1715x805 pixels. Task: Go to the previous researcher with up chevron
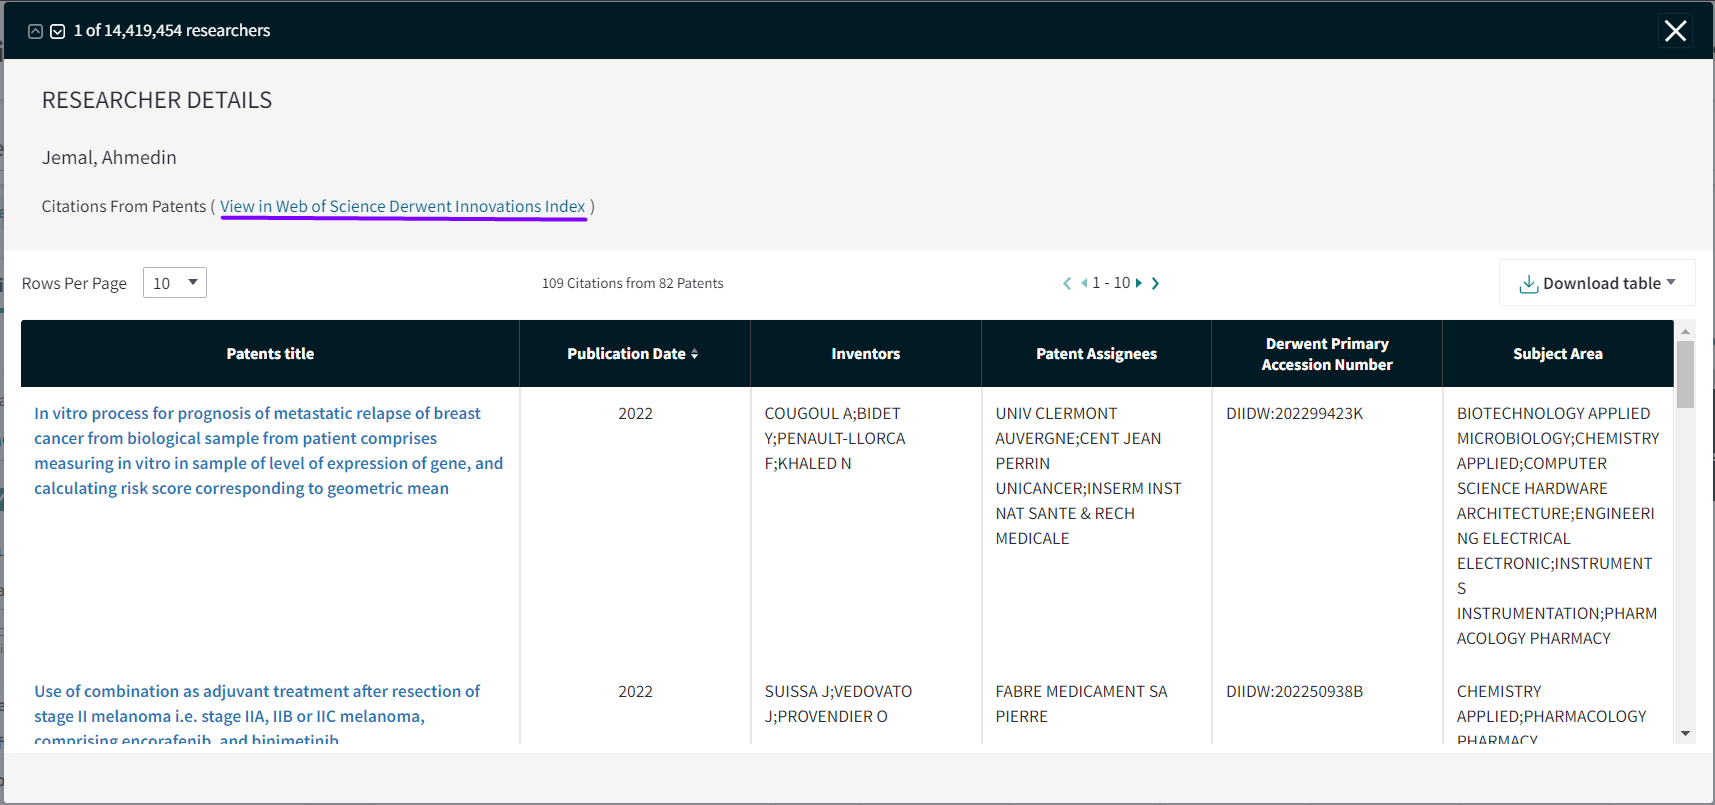35,31
